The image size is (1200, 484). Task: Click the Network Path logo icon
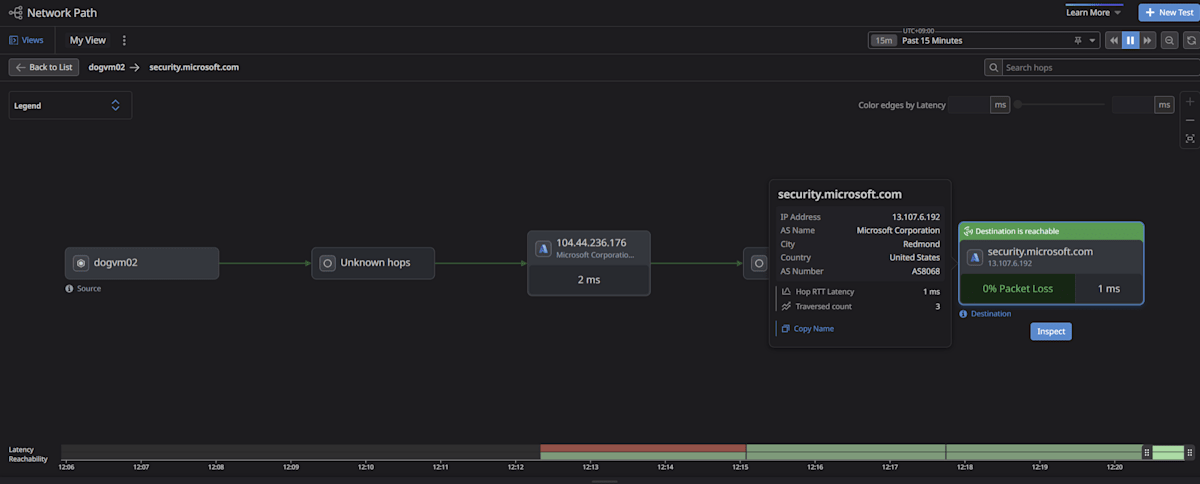point(14,13)
